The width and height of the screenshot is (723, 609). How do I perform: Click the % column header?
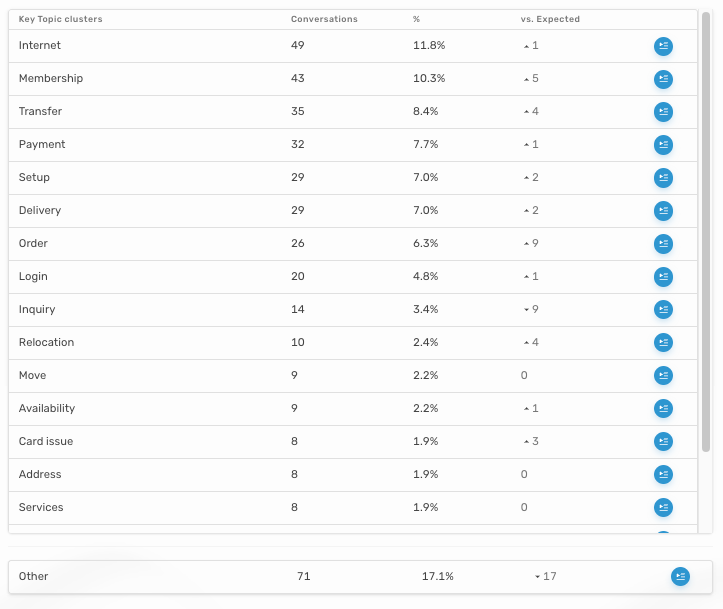416,20
